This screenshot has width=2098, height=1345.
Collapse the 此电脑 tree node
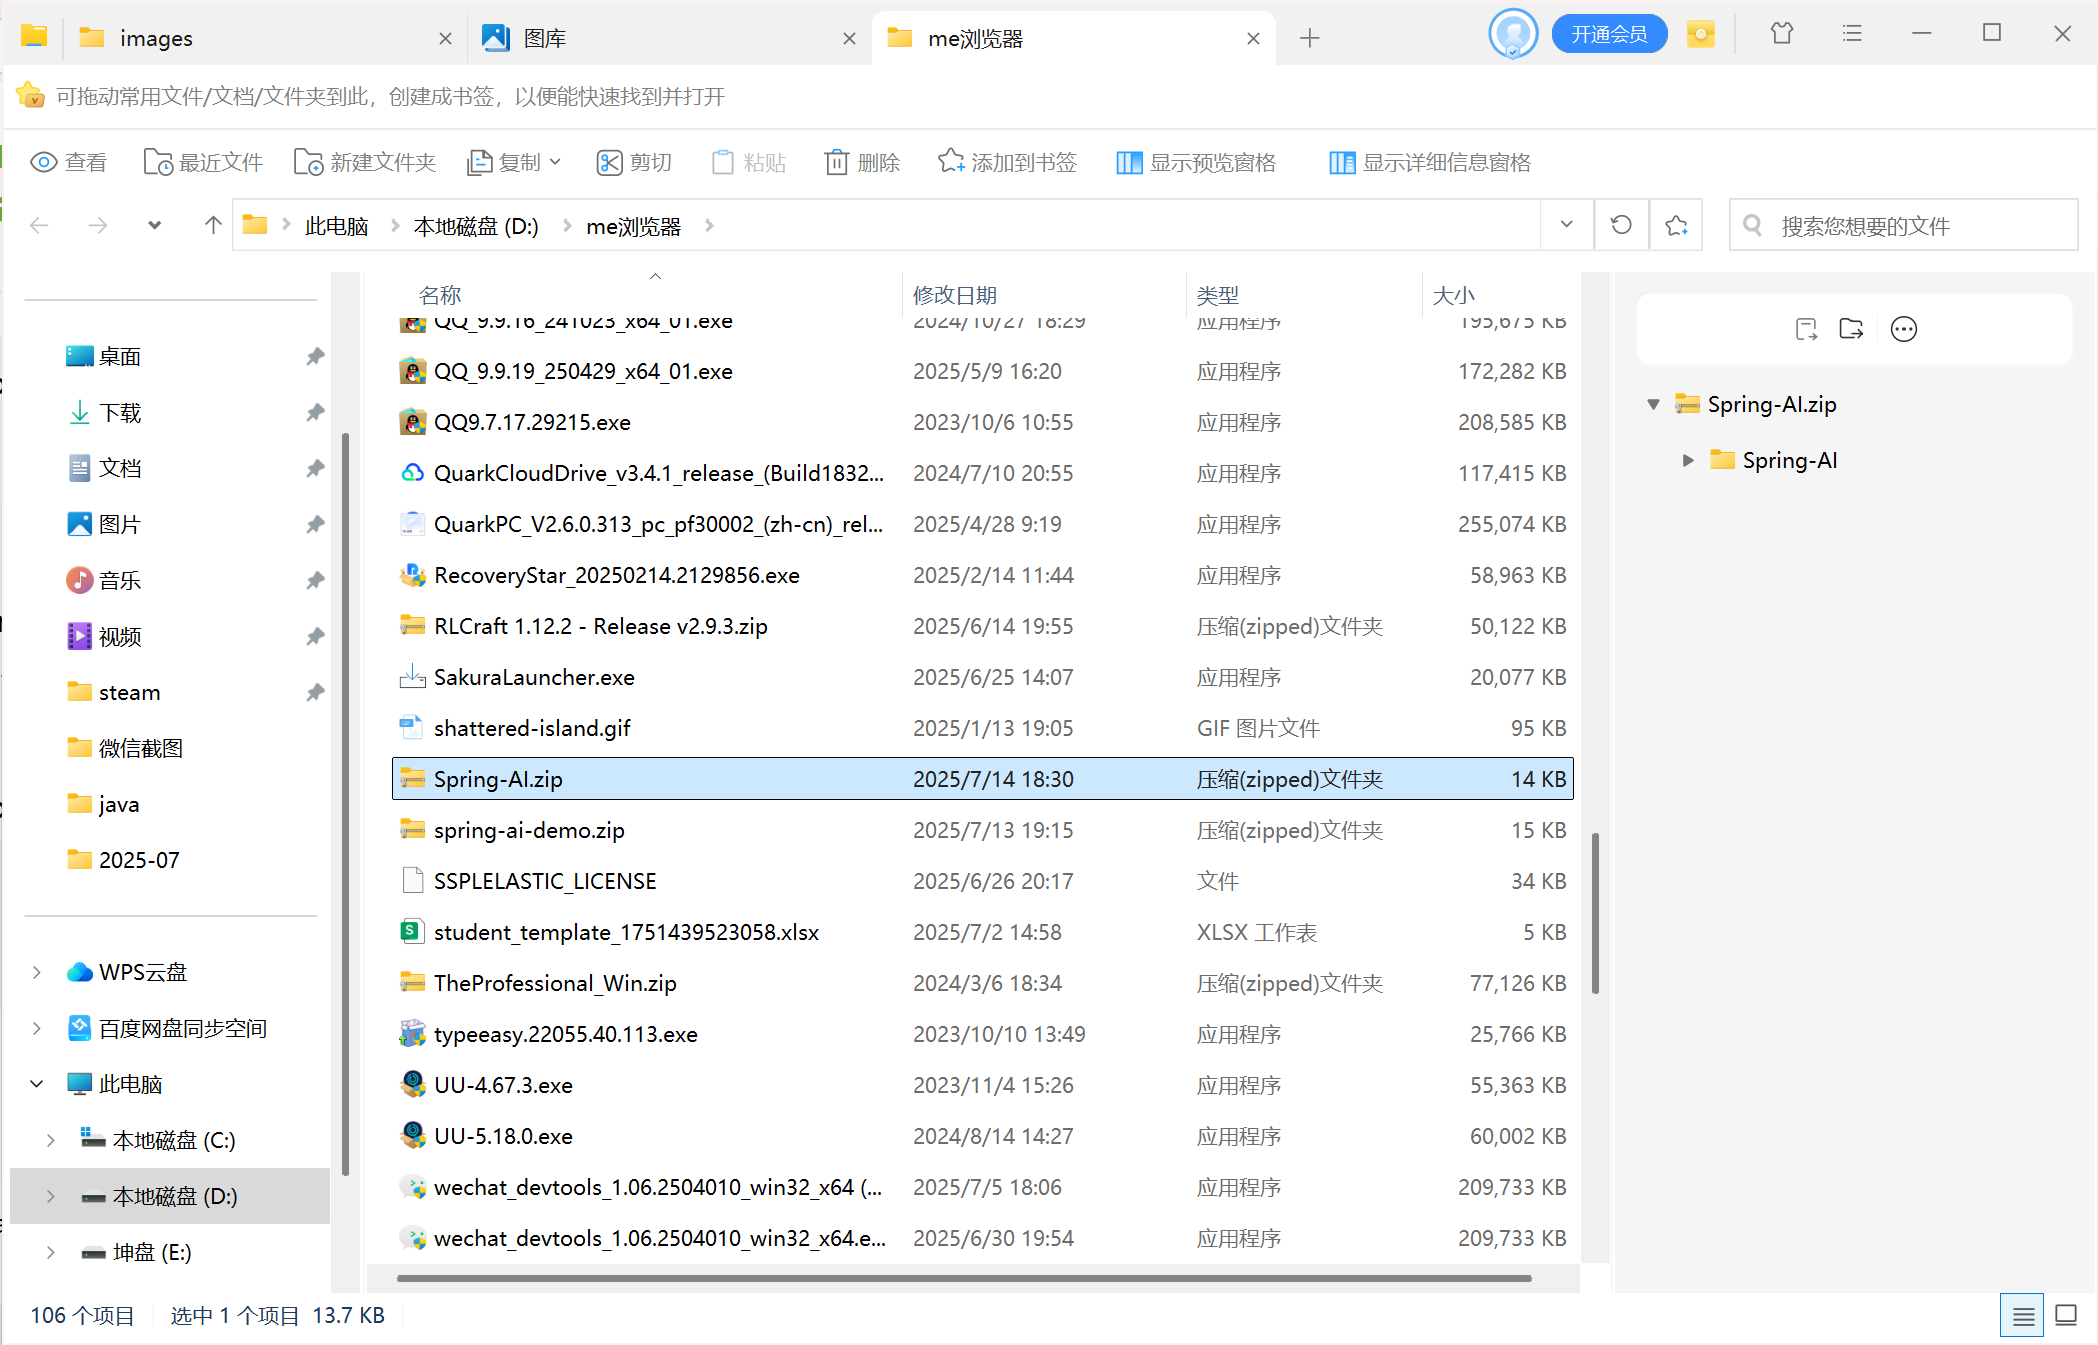[x=37, y=1084]
